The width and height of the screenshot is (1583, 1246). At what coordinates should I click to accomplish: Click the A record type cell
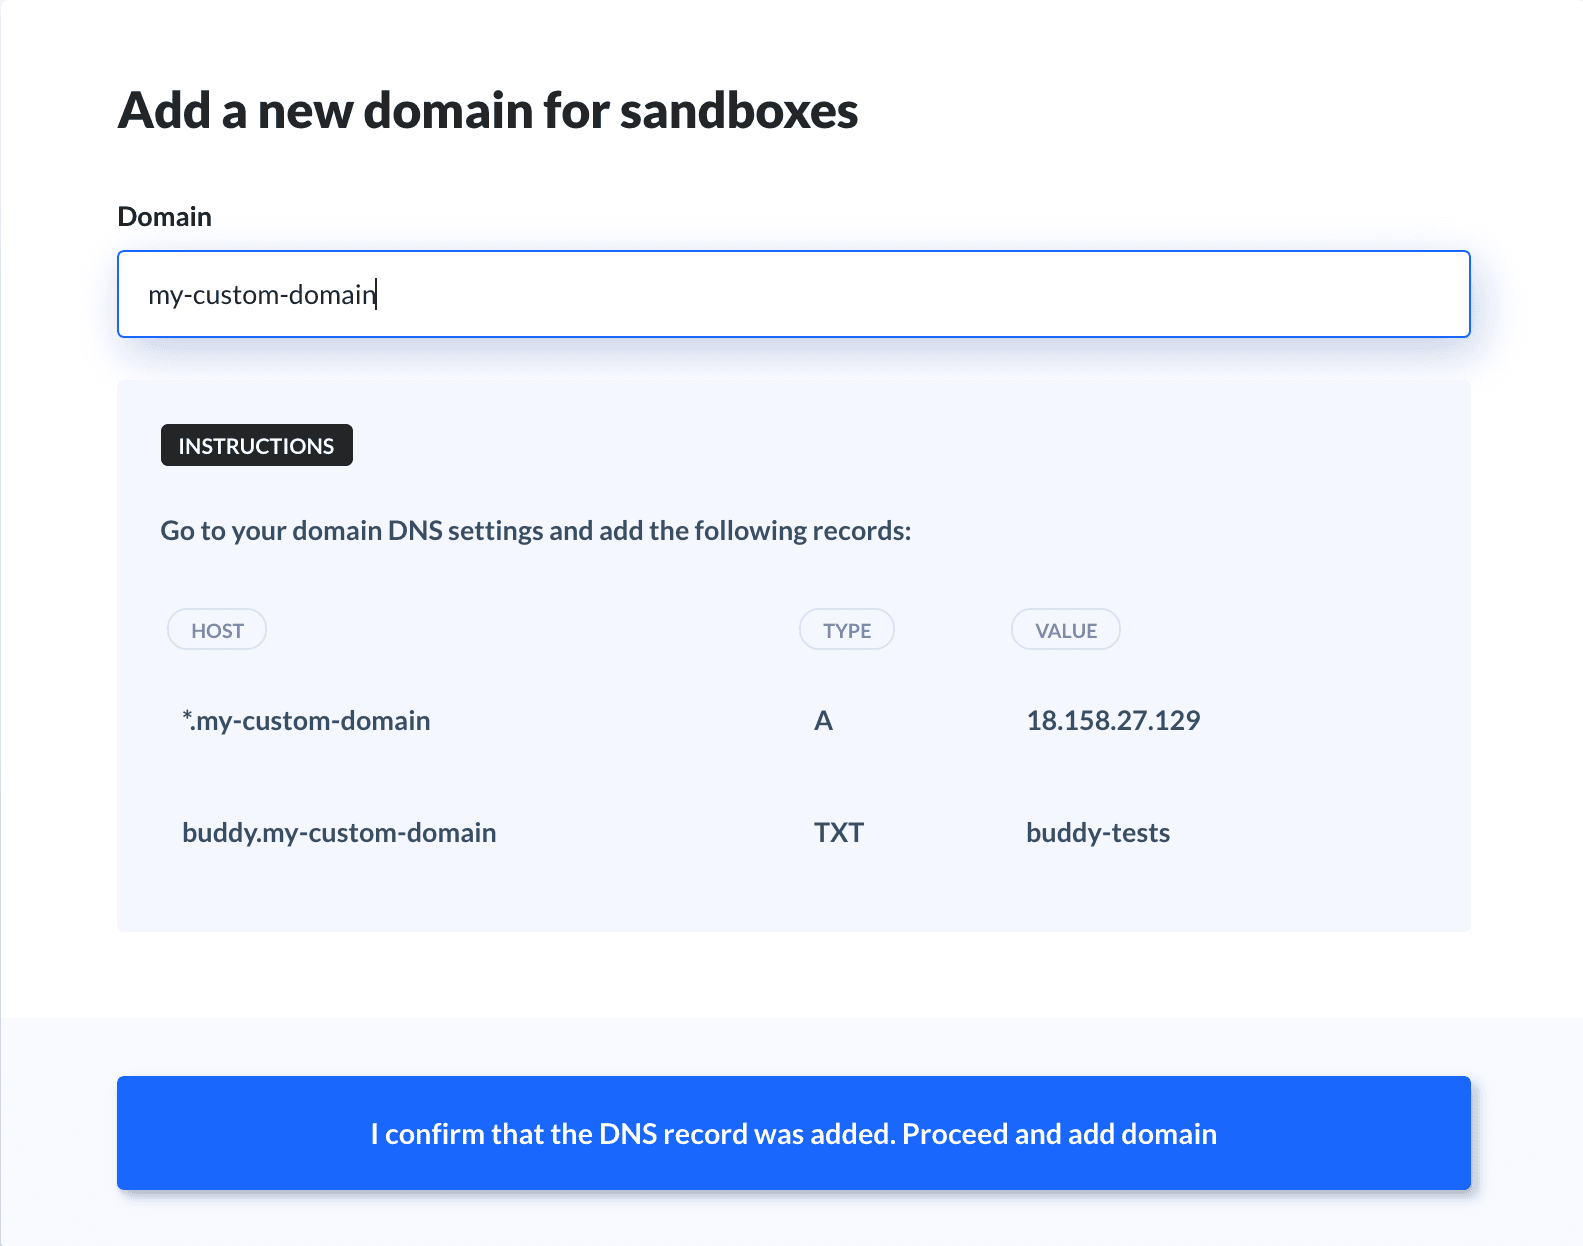(x=823, y=721)
